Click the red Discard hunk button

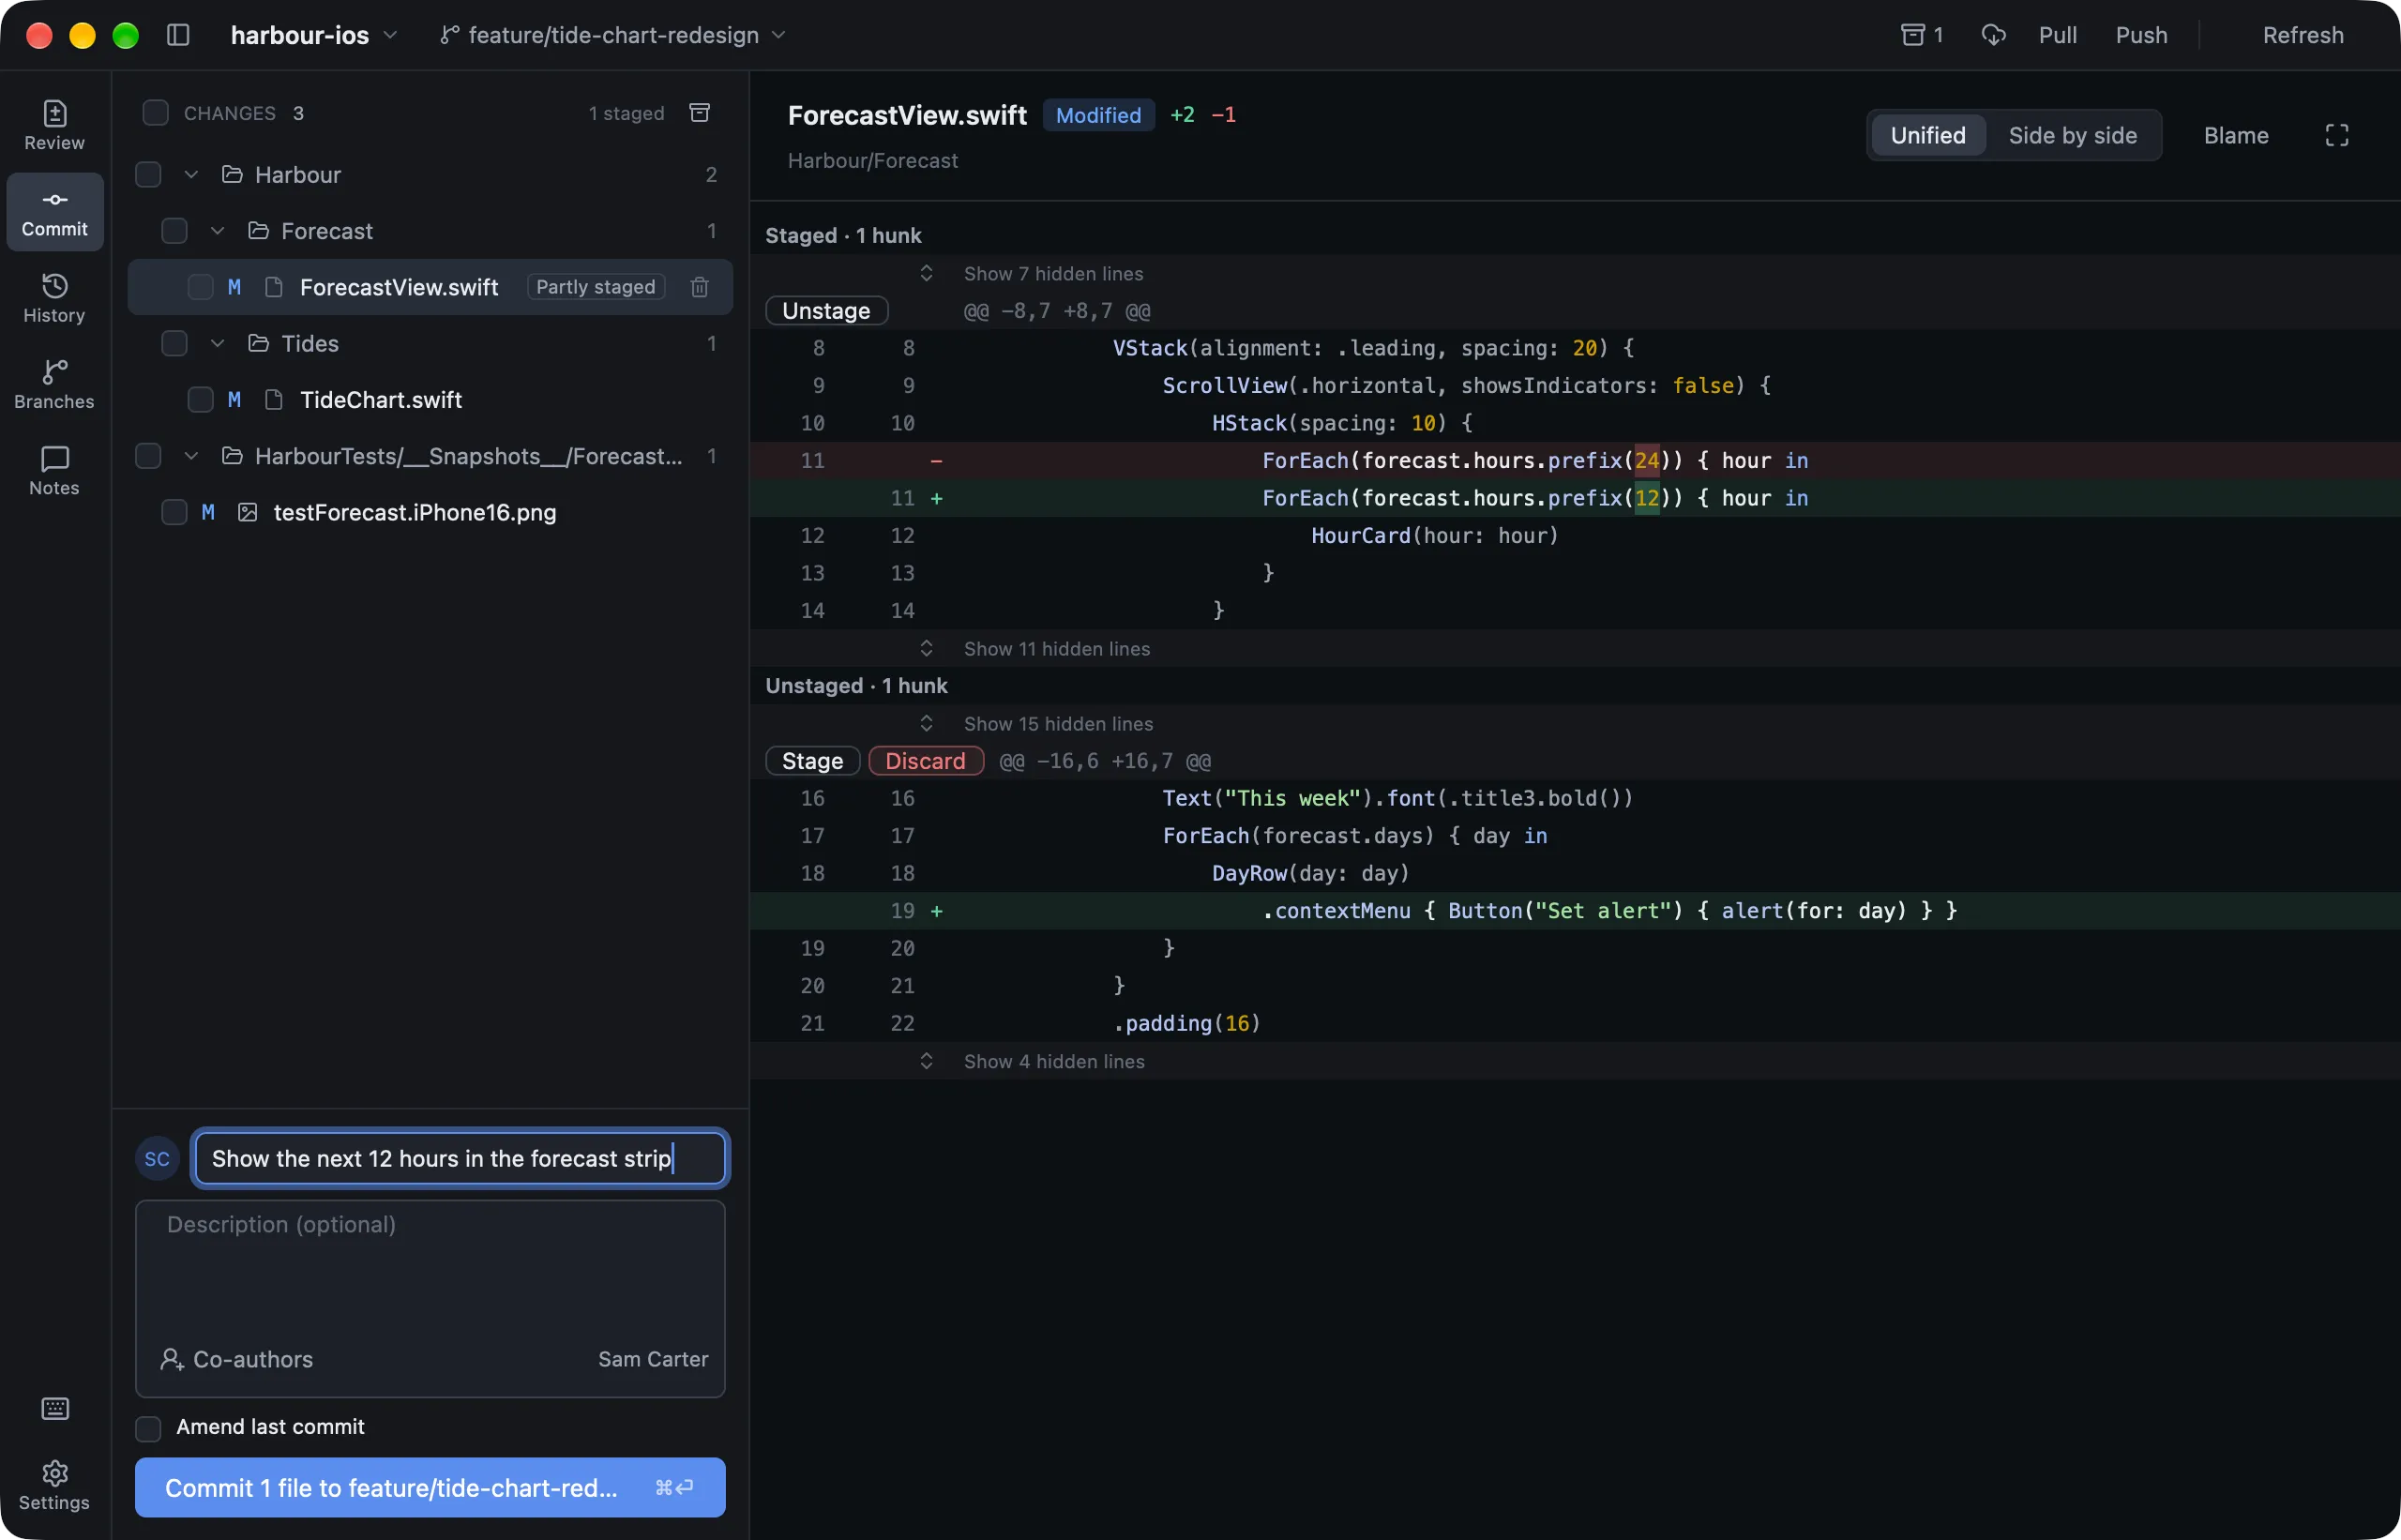pos(925,761)
